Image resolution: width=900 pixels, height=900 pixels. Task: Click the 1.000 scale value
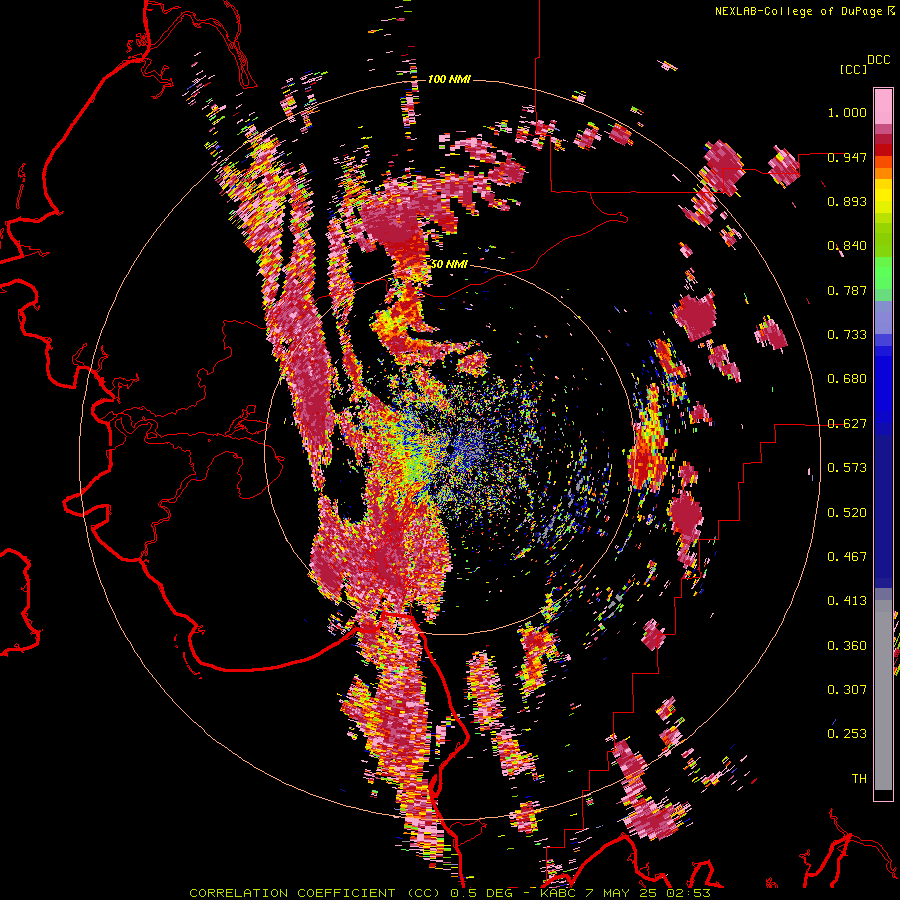pyautogui.click(x=847, y=112)
